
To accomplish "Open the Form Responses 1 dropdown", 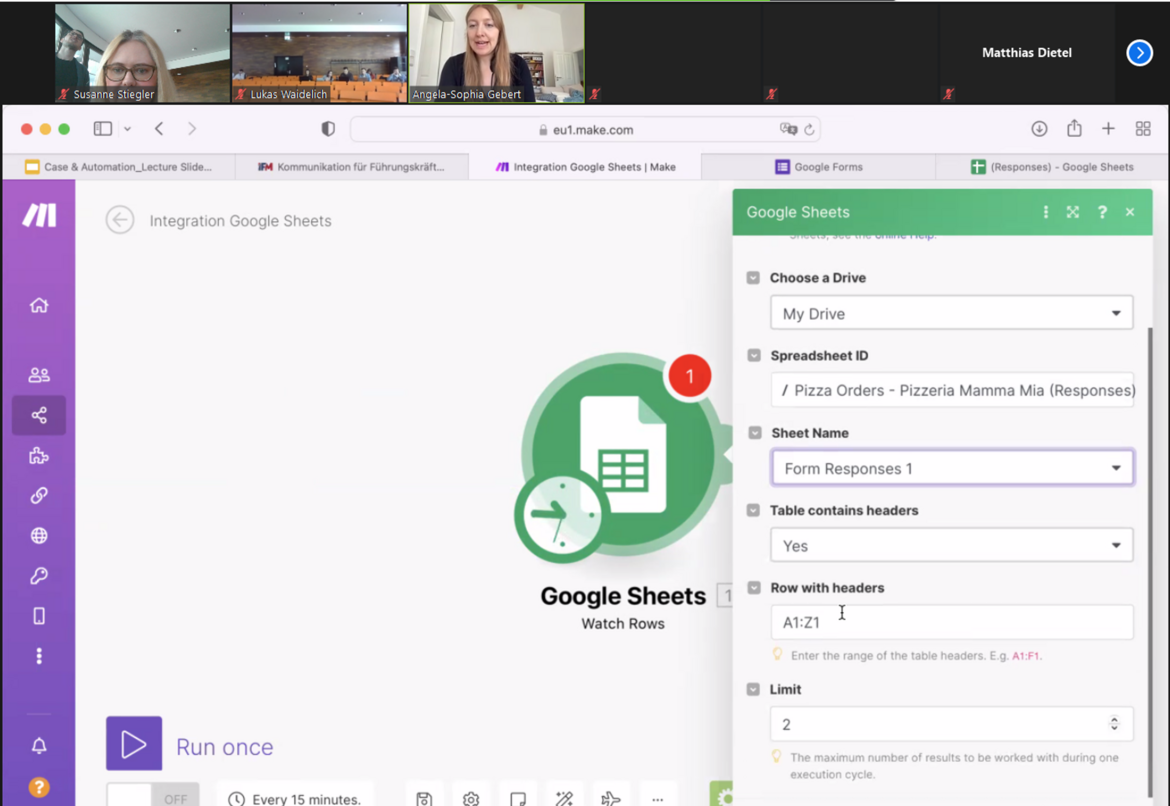I will [x=951, y=468].
